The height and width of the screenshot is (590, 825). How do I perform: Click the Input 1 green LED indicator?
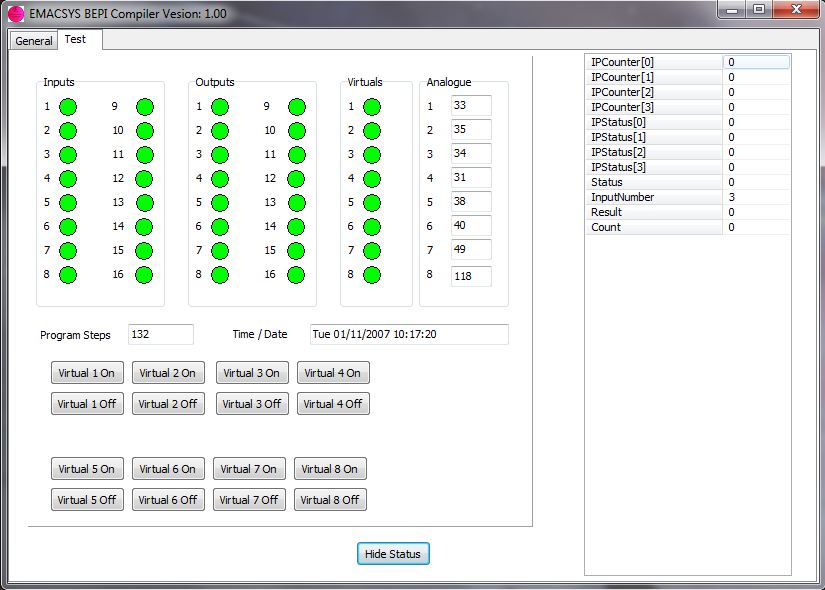click(x=68, y=107)
